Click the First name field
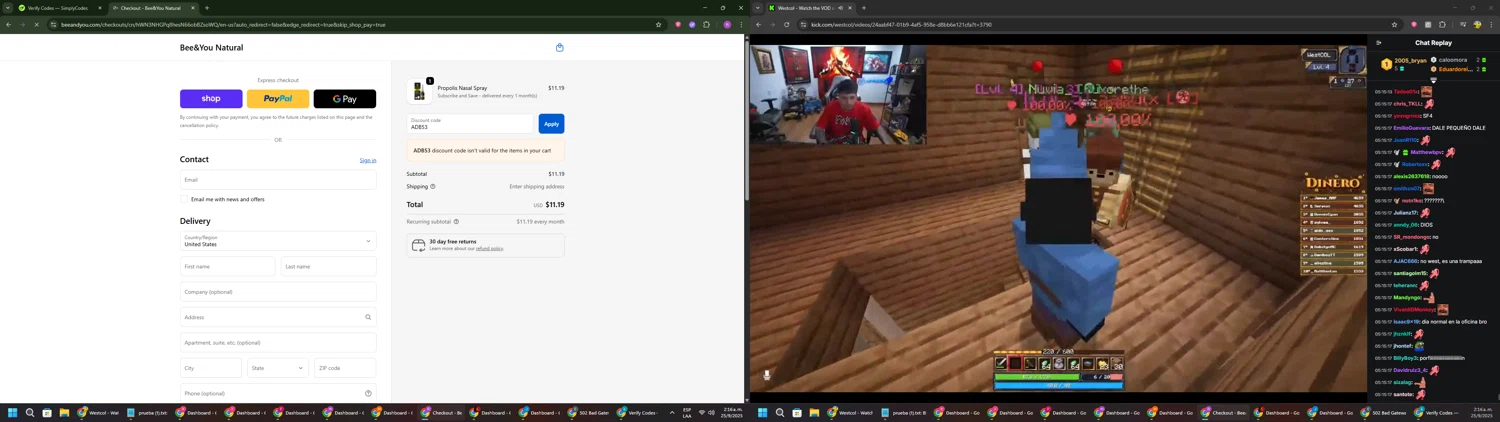1500x422 pixels. pyautogui.click(x=227, y=266)
